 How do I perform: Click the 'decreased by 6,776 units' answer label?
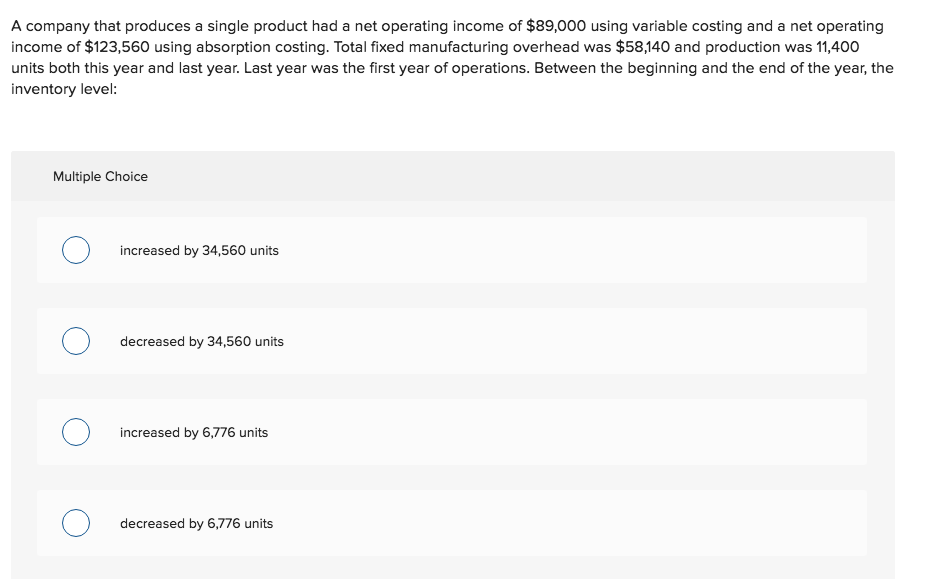(x=196, y=523)
